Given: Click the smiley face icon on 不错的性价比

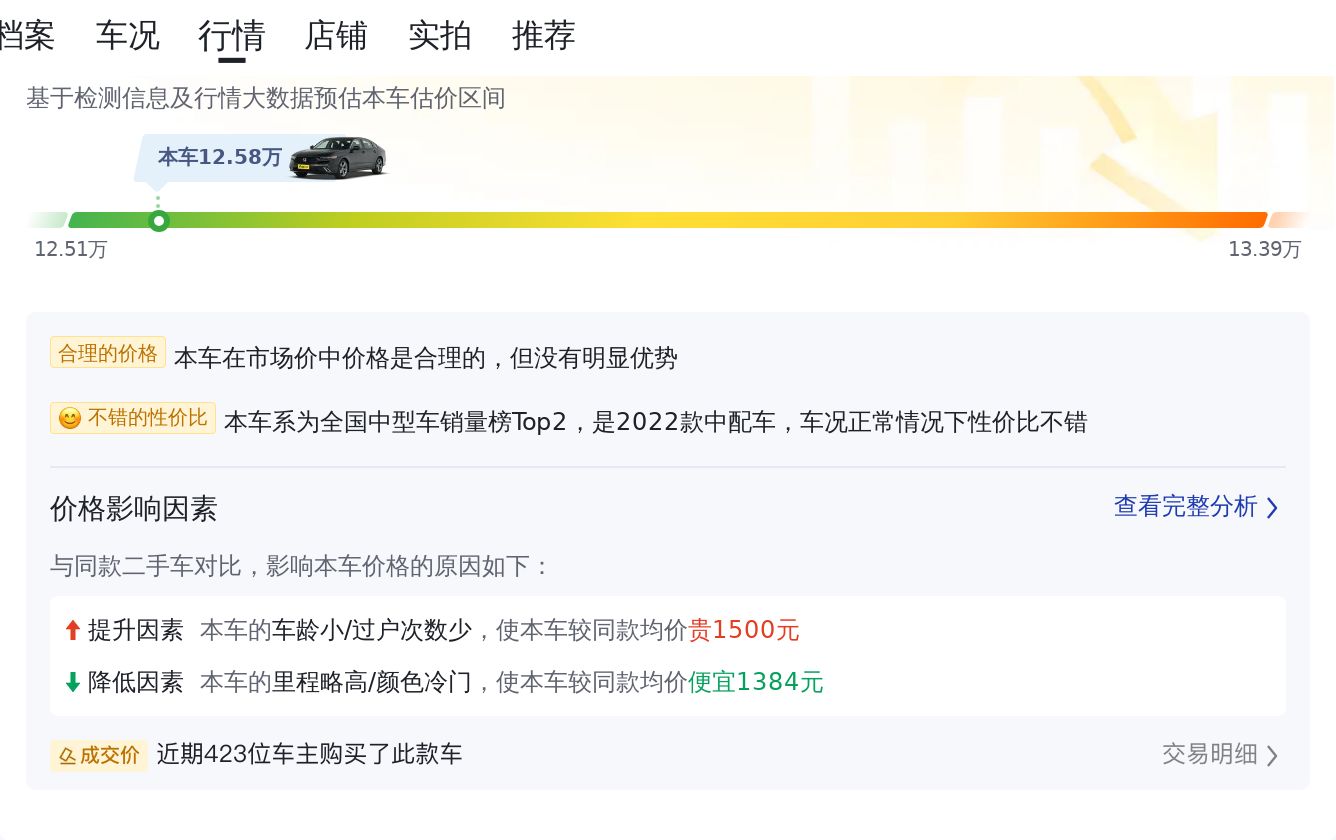Looking at the screenshot, I should click(69, 419).
